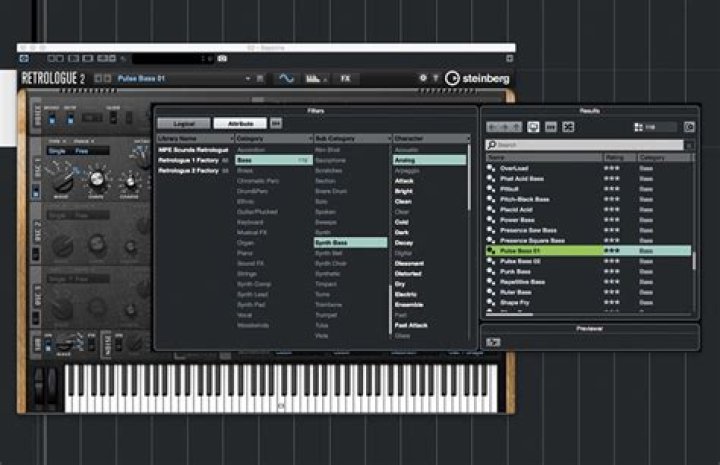Image resolution: width=720 pixels, height=465 pixels.
Task: Select the Electric character filter
Action: tap(405, 294)
